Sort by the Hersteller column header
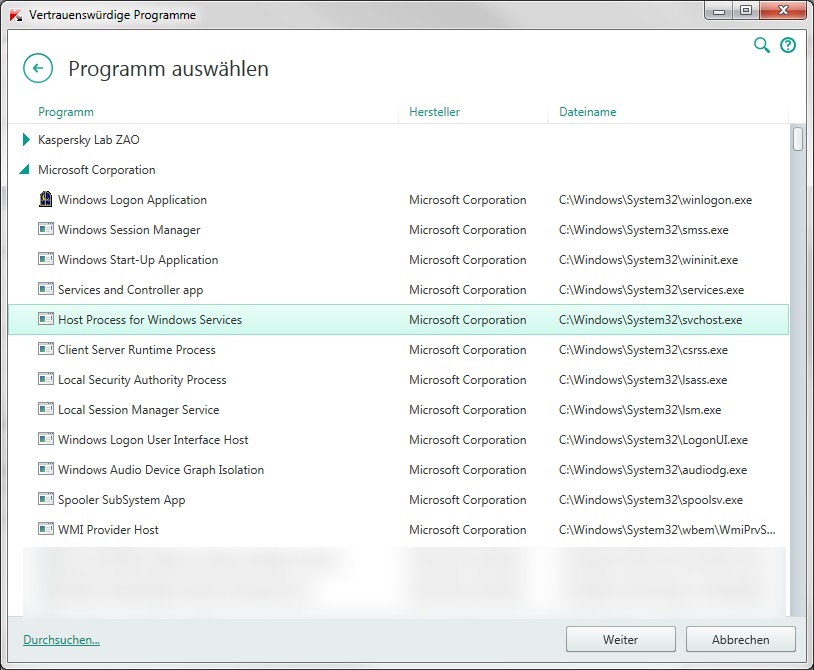814x670 pixels. point(435,112)
